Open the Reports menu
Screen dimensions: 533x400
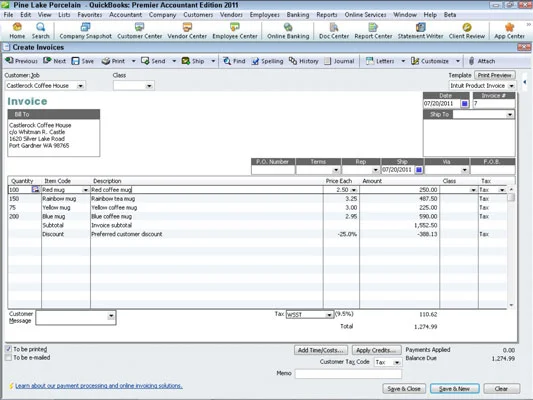pyautogui.click(x=327, y=15)
